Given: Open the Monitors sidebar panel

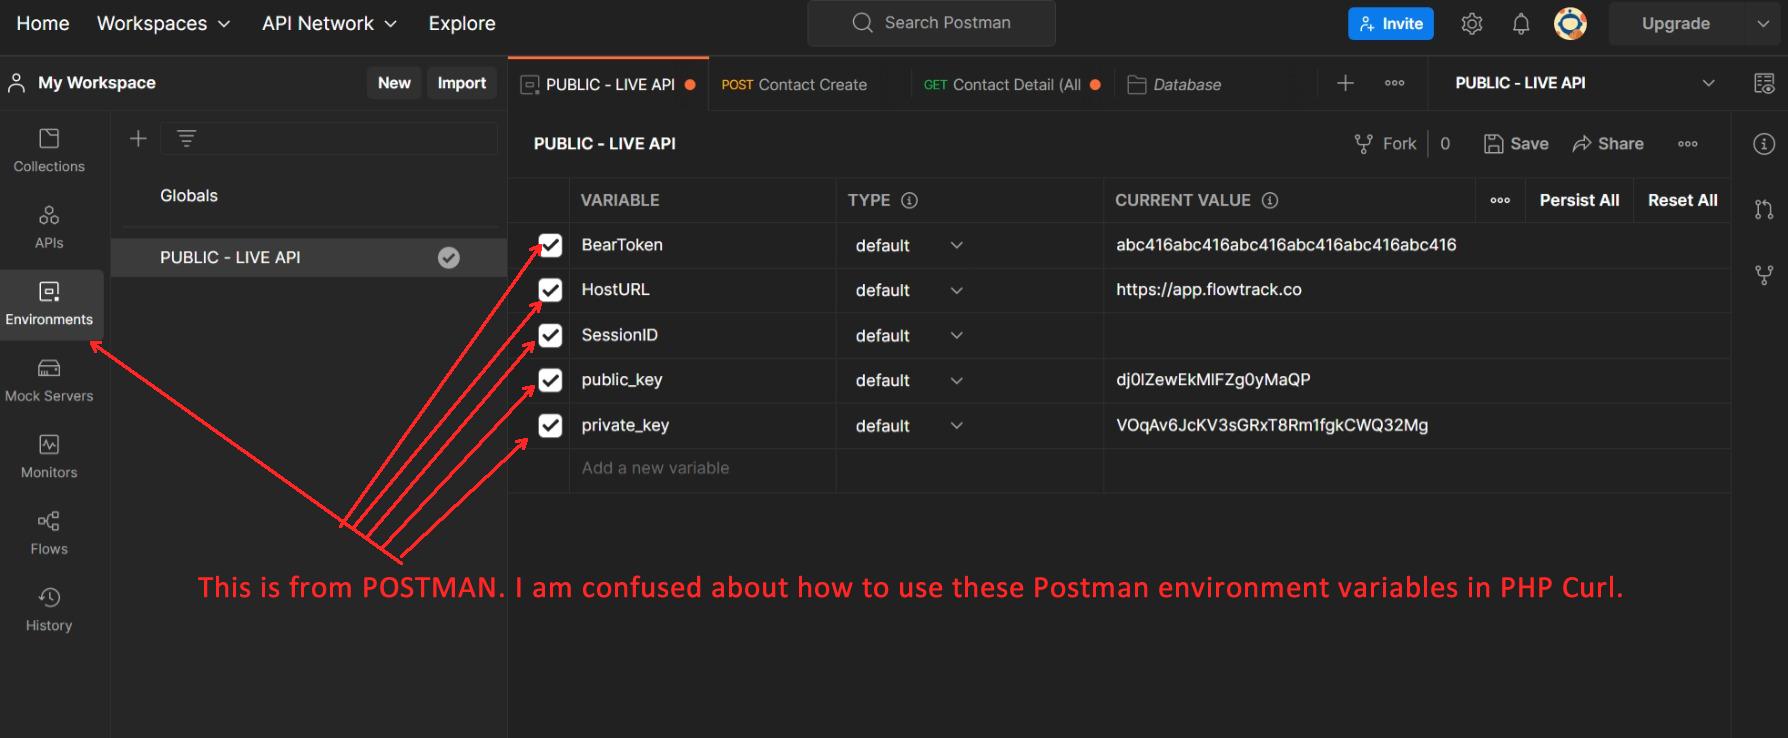Looking at the screenshot, I should [49, 457].
